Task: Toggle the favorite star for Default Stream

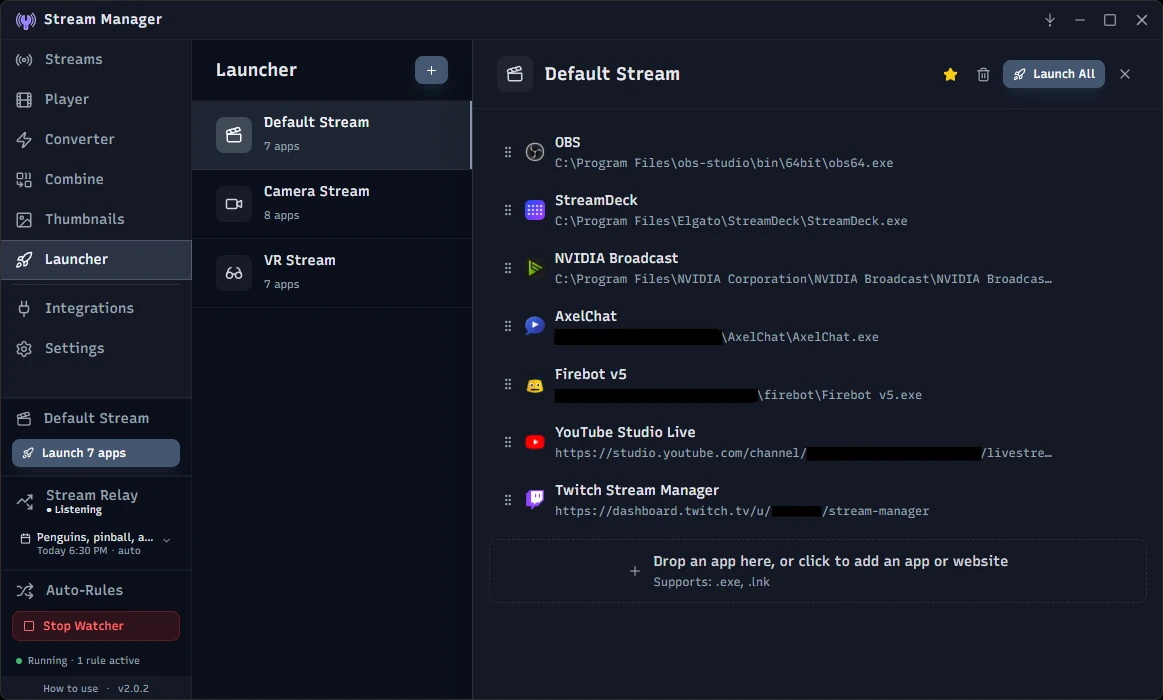Action: point(950,74)
